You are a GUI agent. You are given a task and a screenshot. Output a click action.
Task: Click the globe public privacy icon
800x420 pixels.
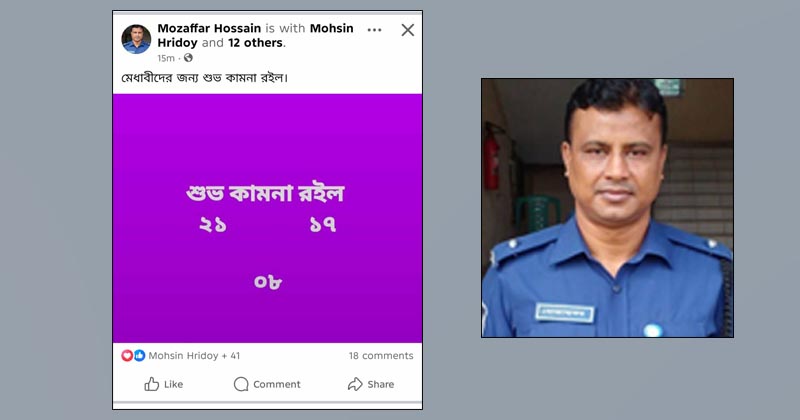tap(188, 58)
